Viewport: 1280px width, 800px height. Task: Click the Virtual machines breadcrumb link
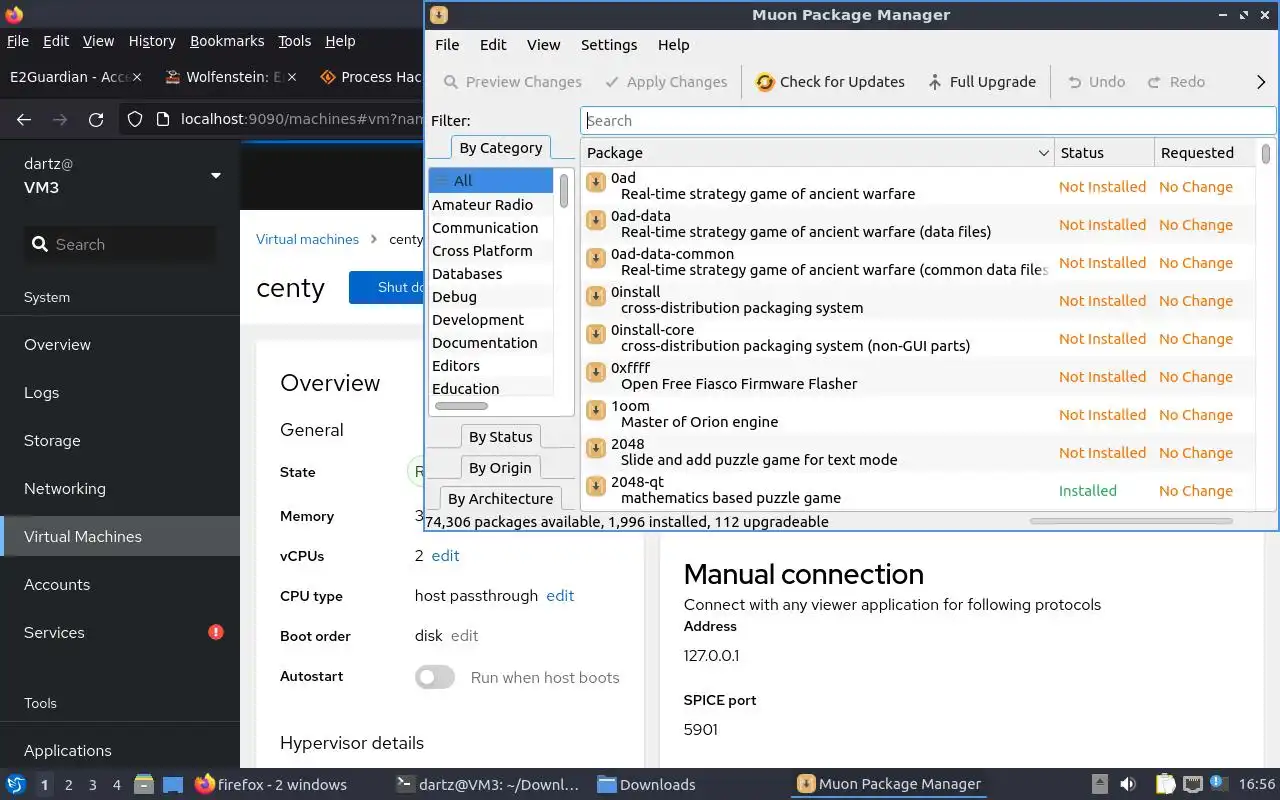coord(307,239)
